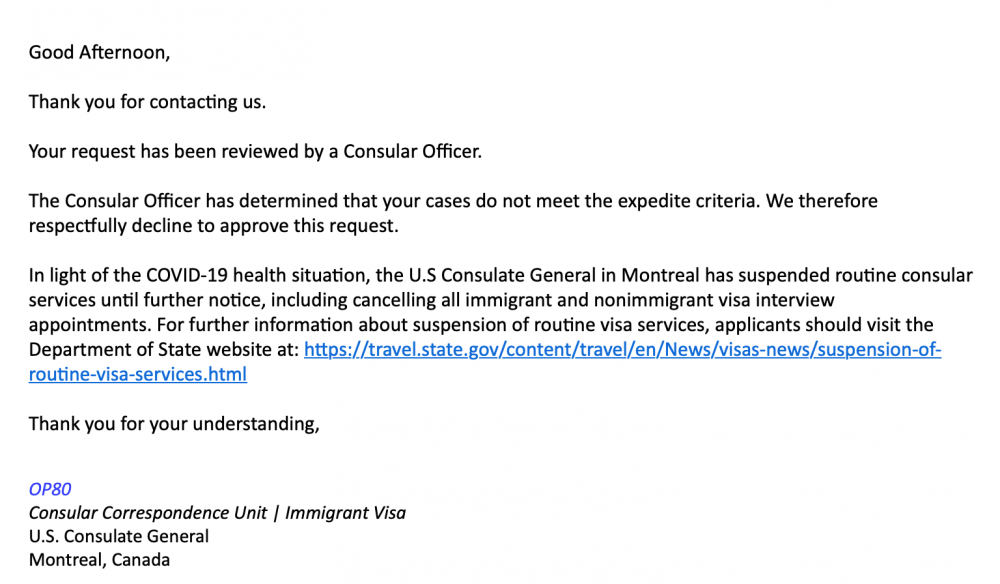Click the 'appointments. For further information' line
1000x584 pixels.
(481, 325)
